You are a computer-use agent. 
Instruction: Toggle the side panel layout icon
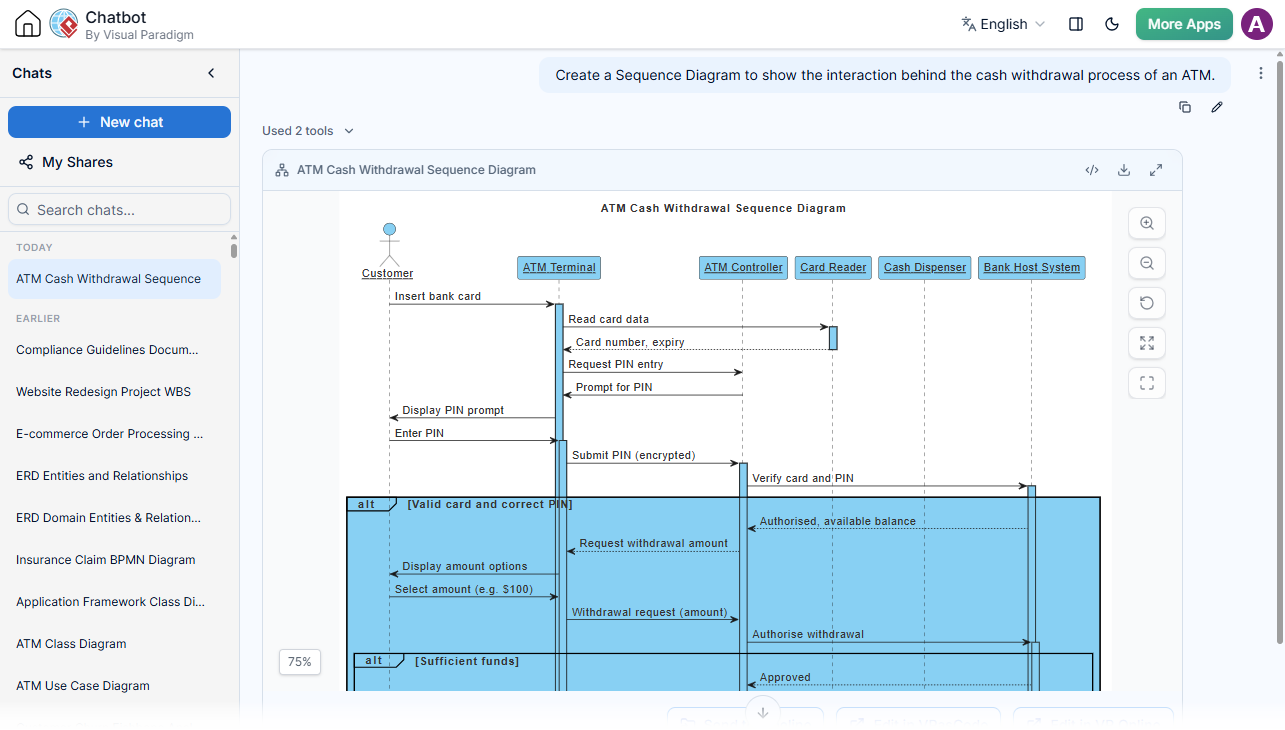click(1076, 24)
